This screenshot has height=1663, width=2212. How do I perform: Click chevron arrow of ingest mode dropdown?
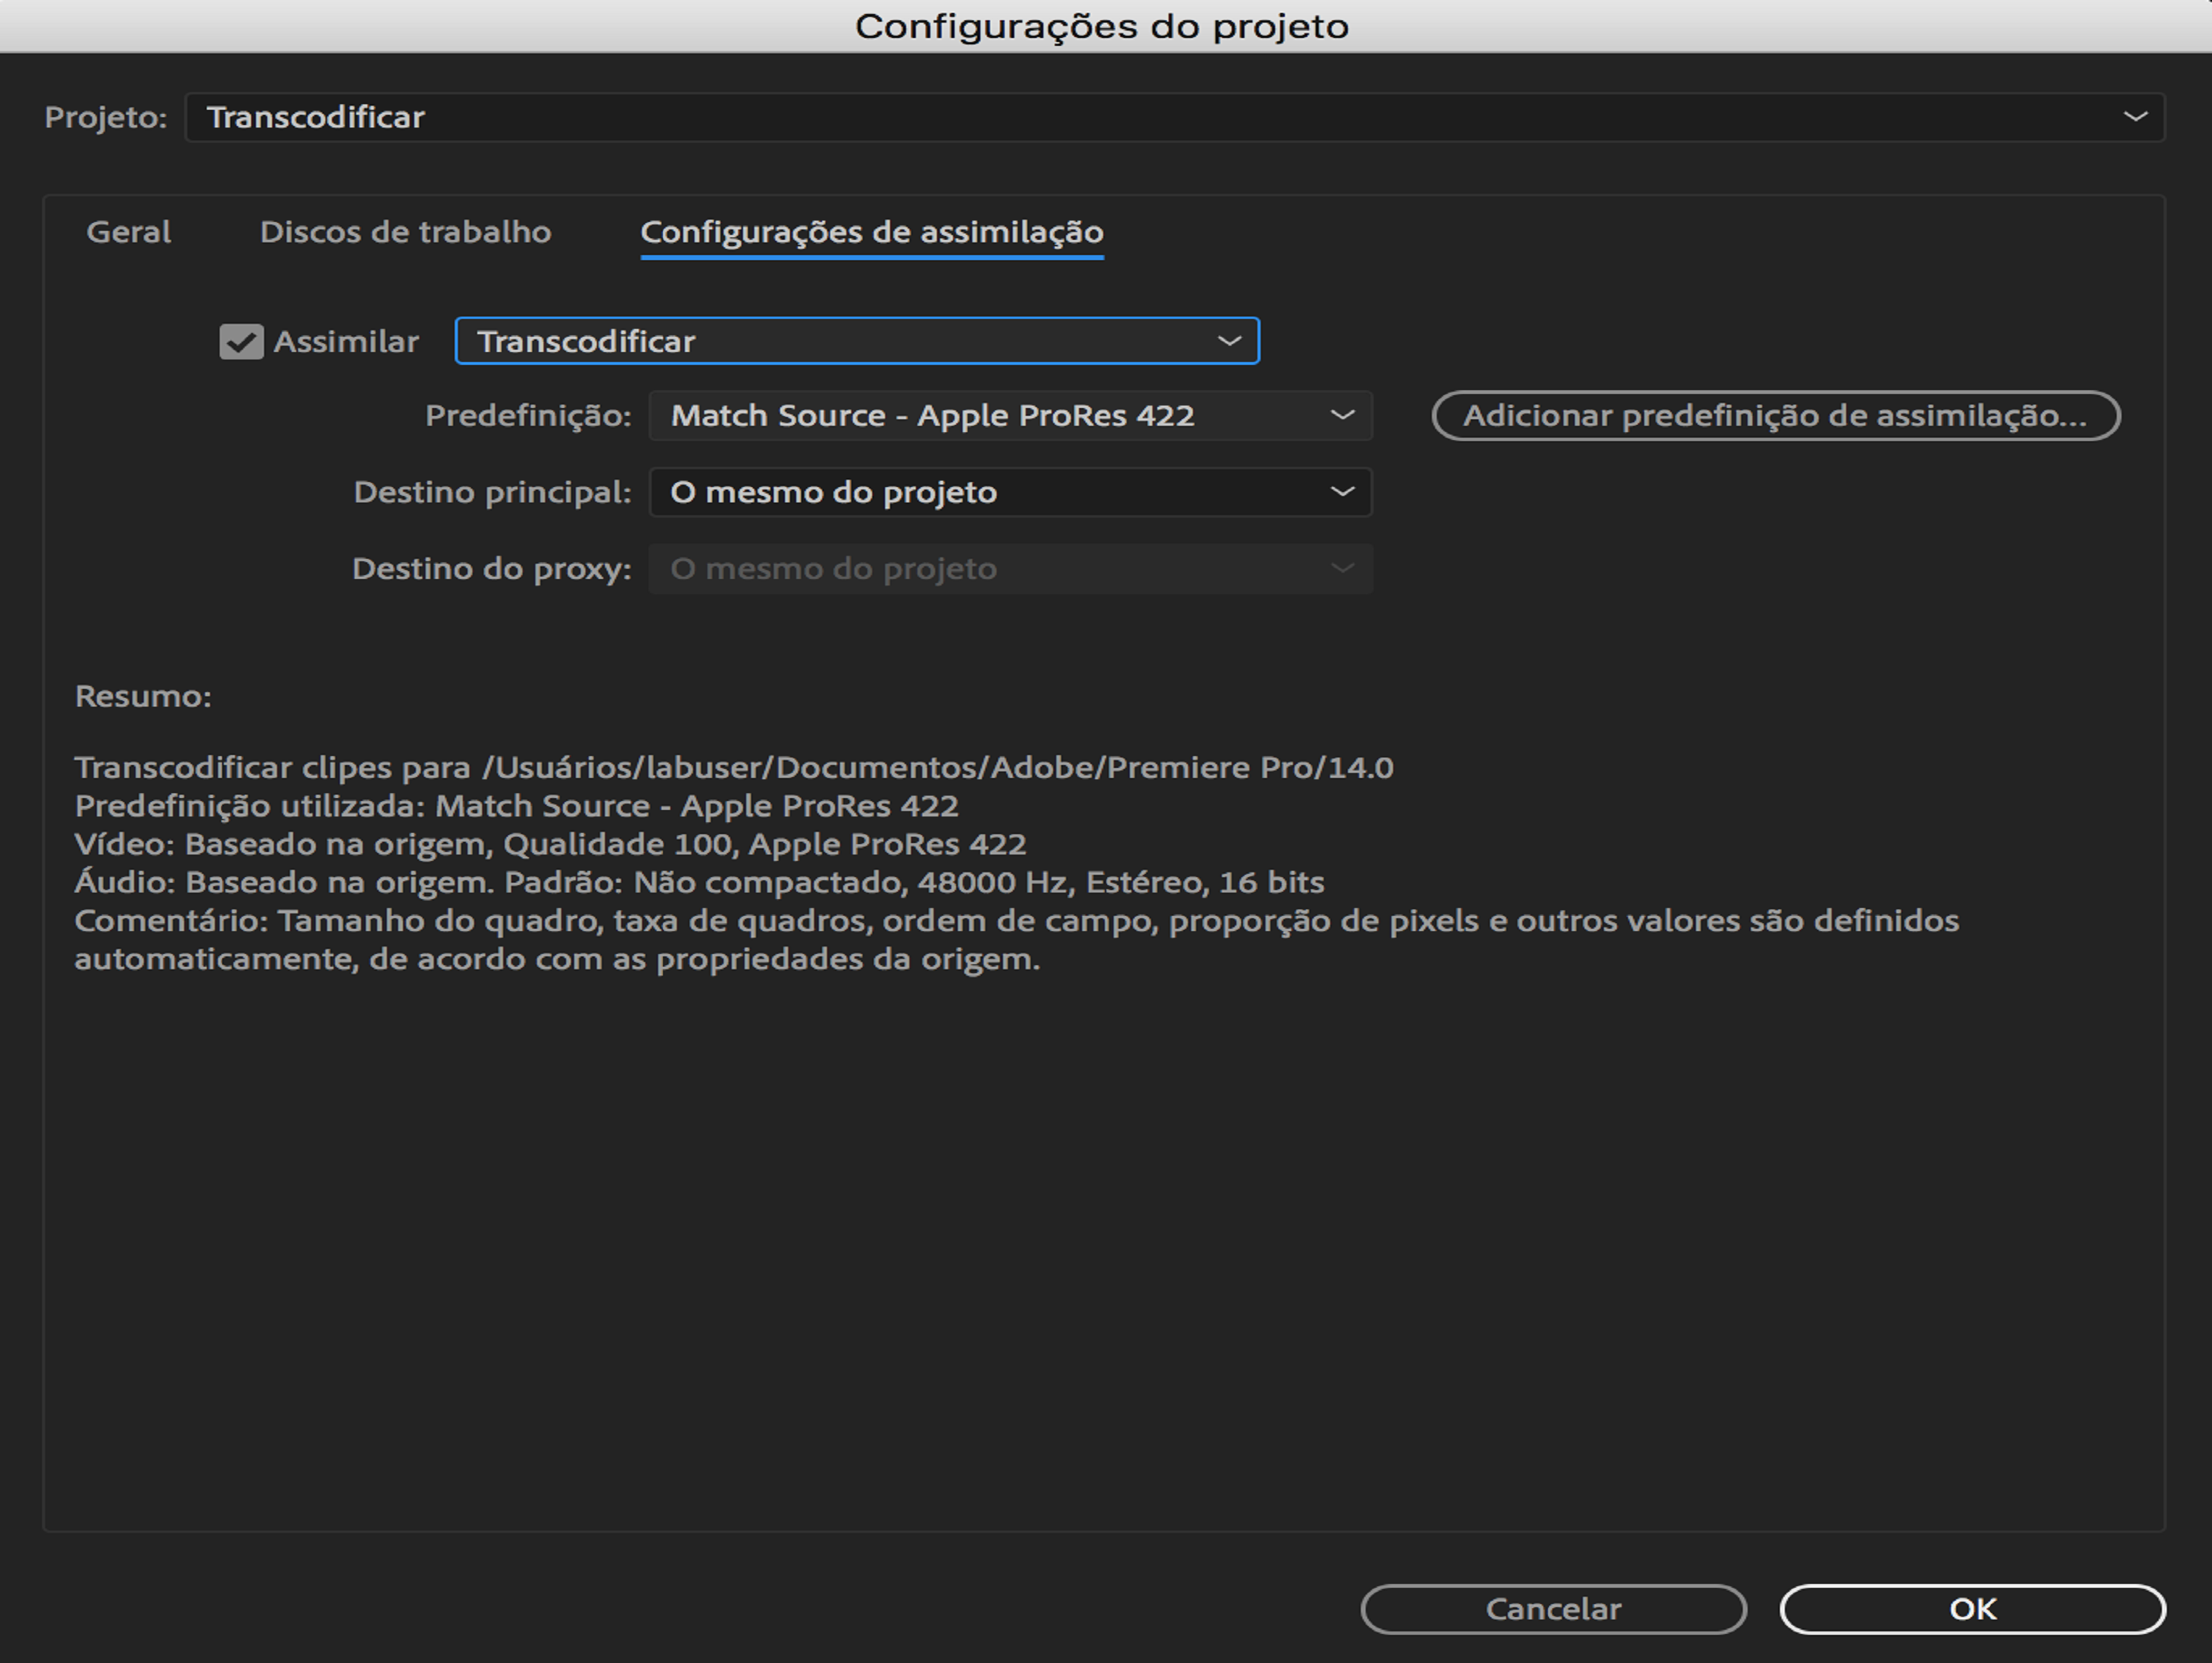point(1229,342)
